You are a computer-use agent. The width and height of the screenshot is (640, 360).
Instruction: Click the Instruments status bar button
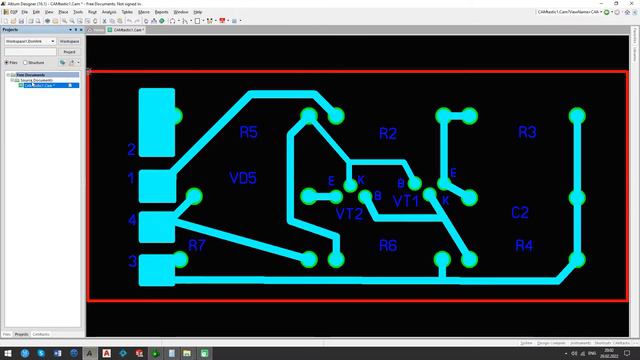pos(580,343)
